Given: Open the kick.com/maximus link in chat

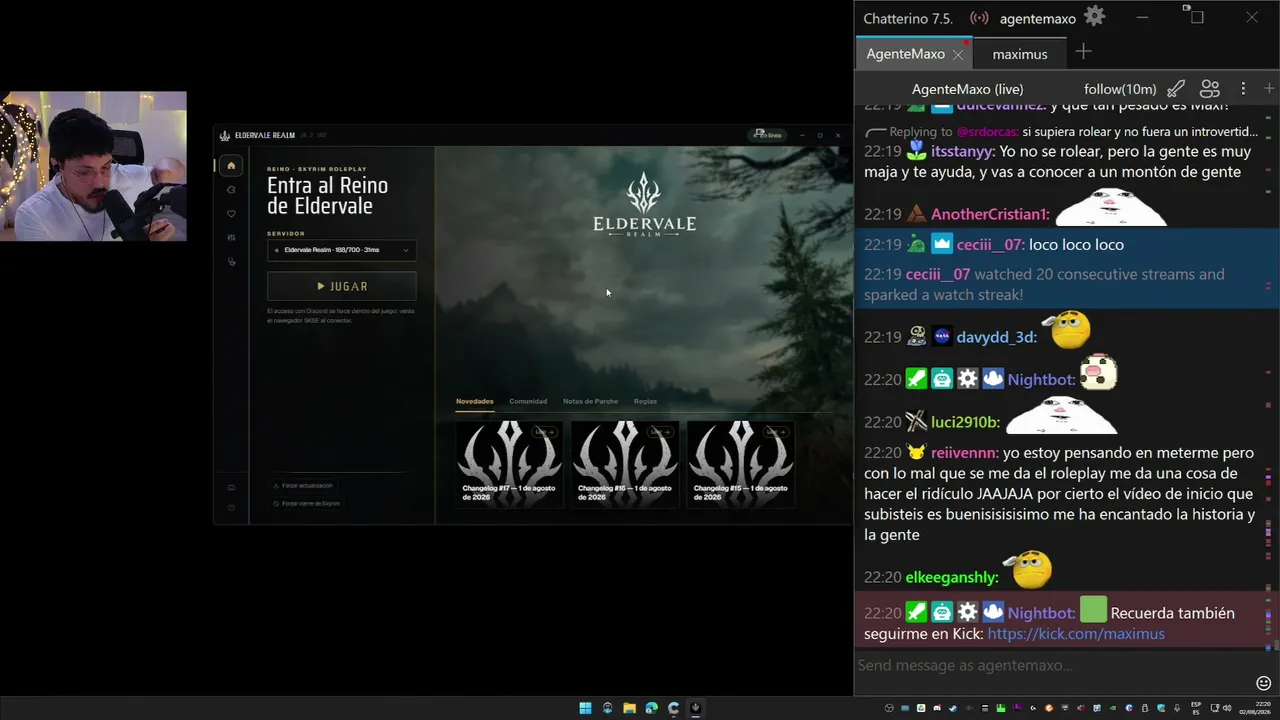Looking at the screenshot, I should (1076, 634).
